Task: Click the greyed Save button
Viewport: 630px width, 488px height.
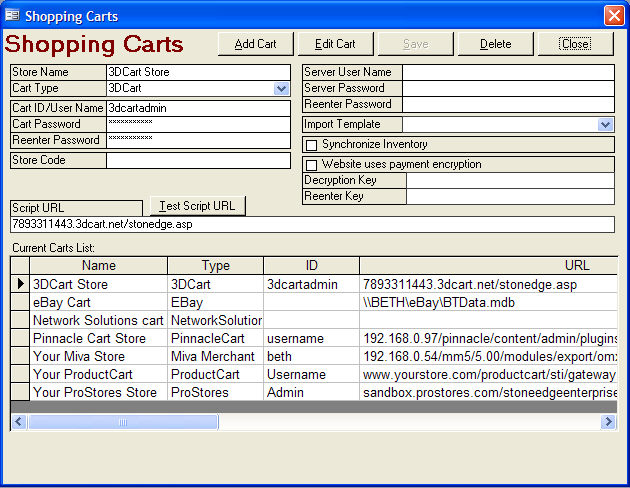Action: (415, 44)
